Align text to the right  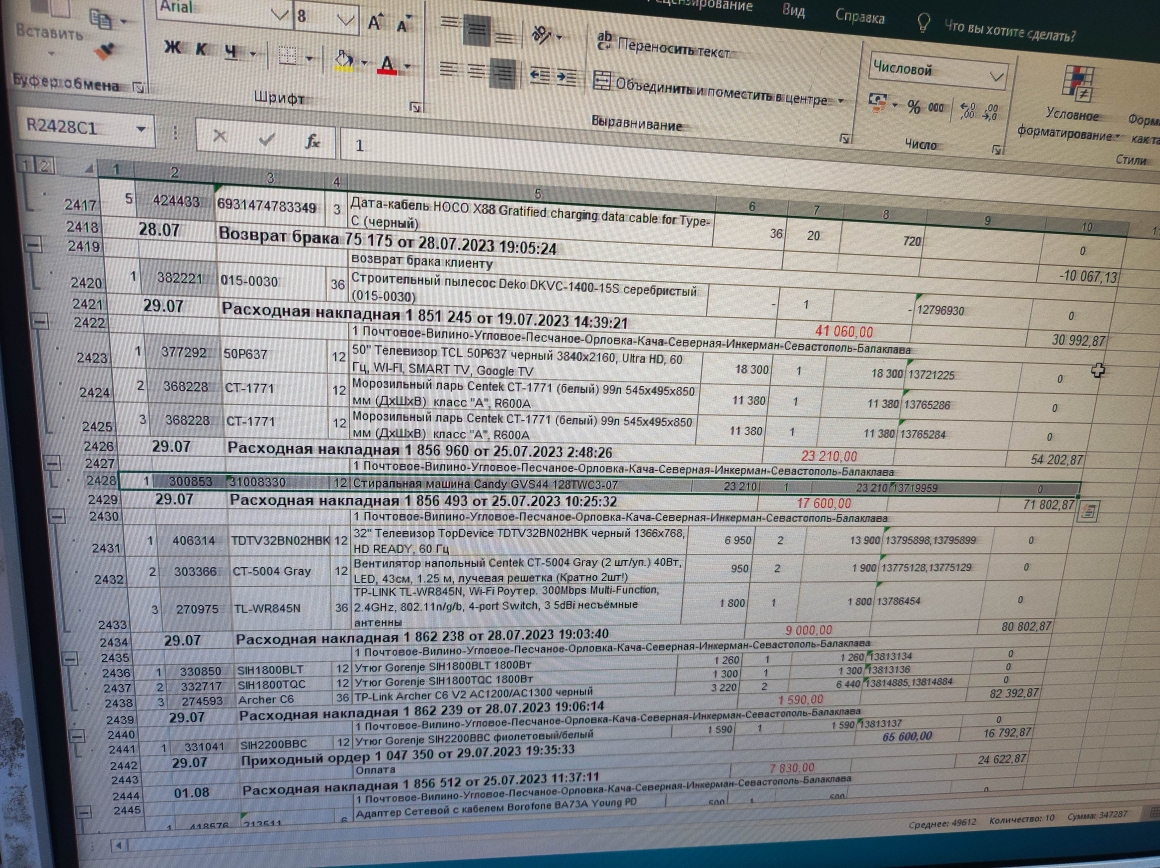[x=504, y=73]
